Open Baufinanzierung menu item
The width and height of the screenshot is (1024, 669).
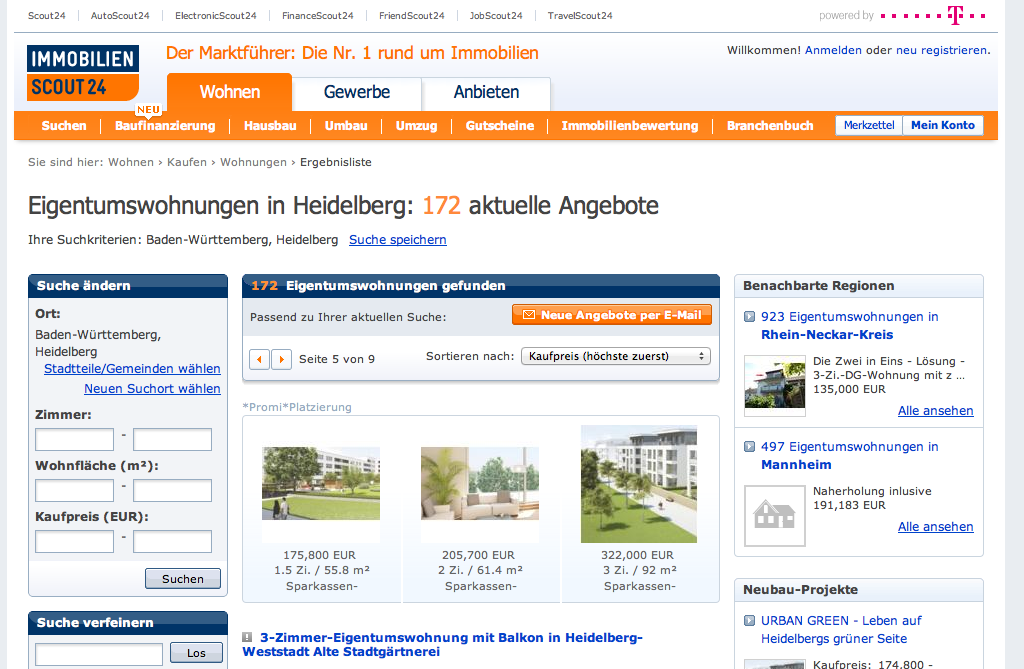pyautogui.click(x=165, y=125)
